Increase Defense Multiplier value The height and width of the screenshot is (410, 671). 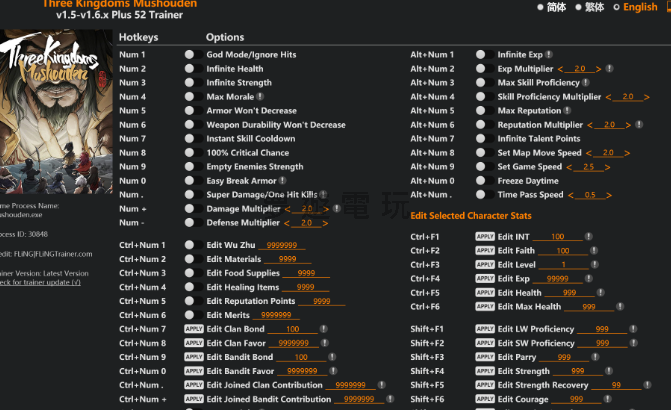(325, 223)
